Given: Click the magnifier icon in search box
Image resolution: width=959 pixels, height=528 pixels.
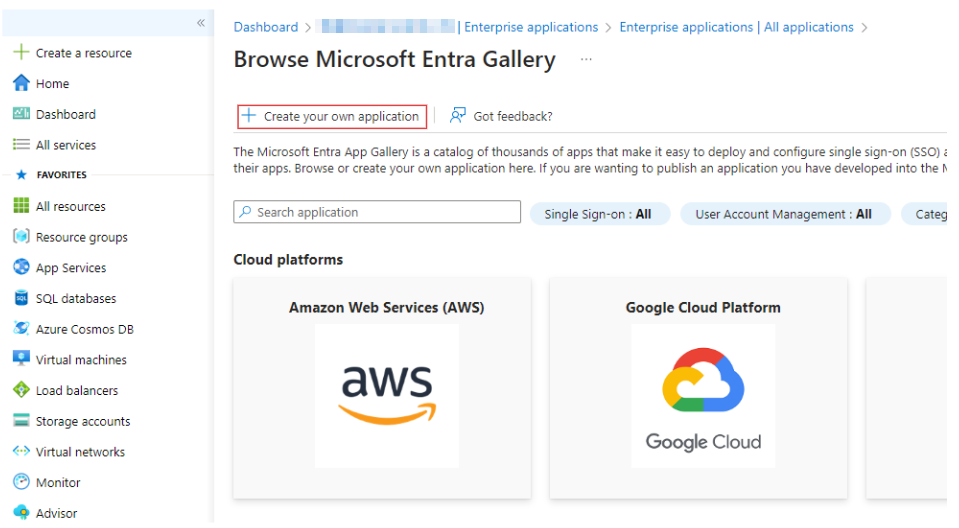Looking at the screenshot, I should pyautogui.click(x=245, y=212).
